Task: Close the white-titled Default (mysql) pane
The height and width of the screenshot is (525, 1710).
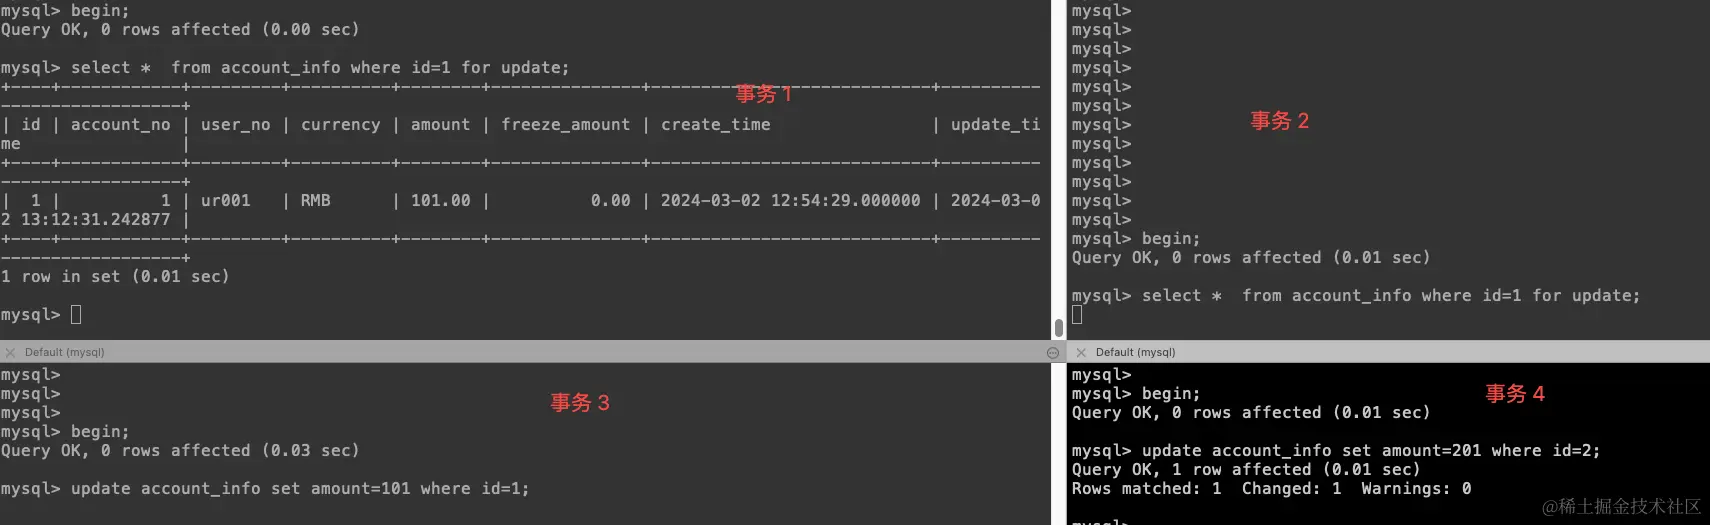Action: [1081, 352]
